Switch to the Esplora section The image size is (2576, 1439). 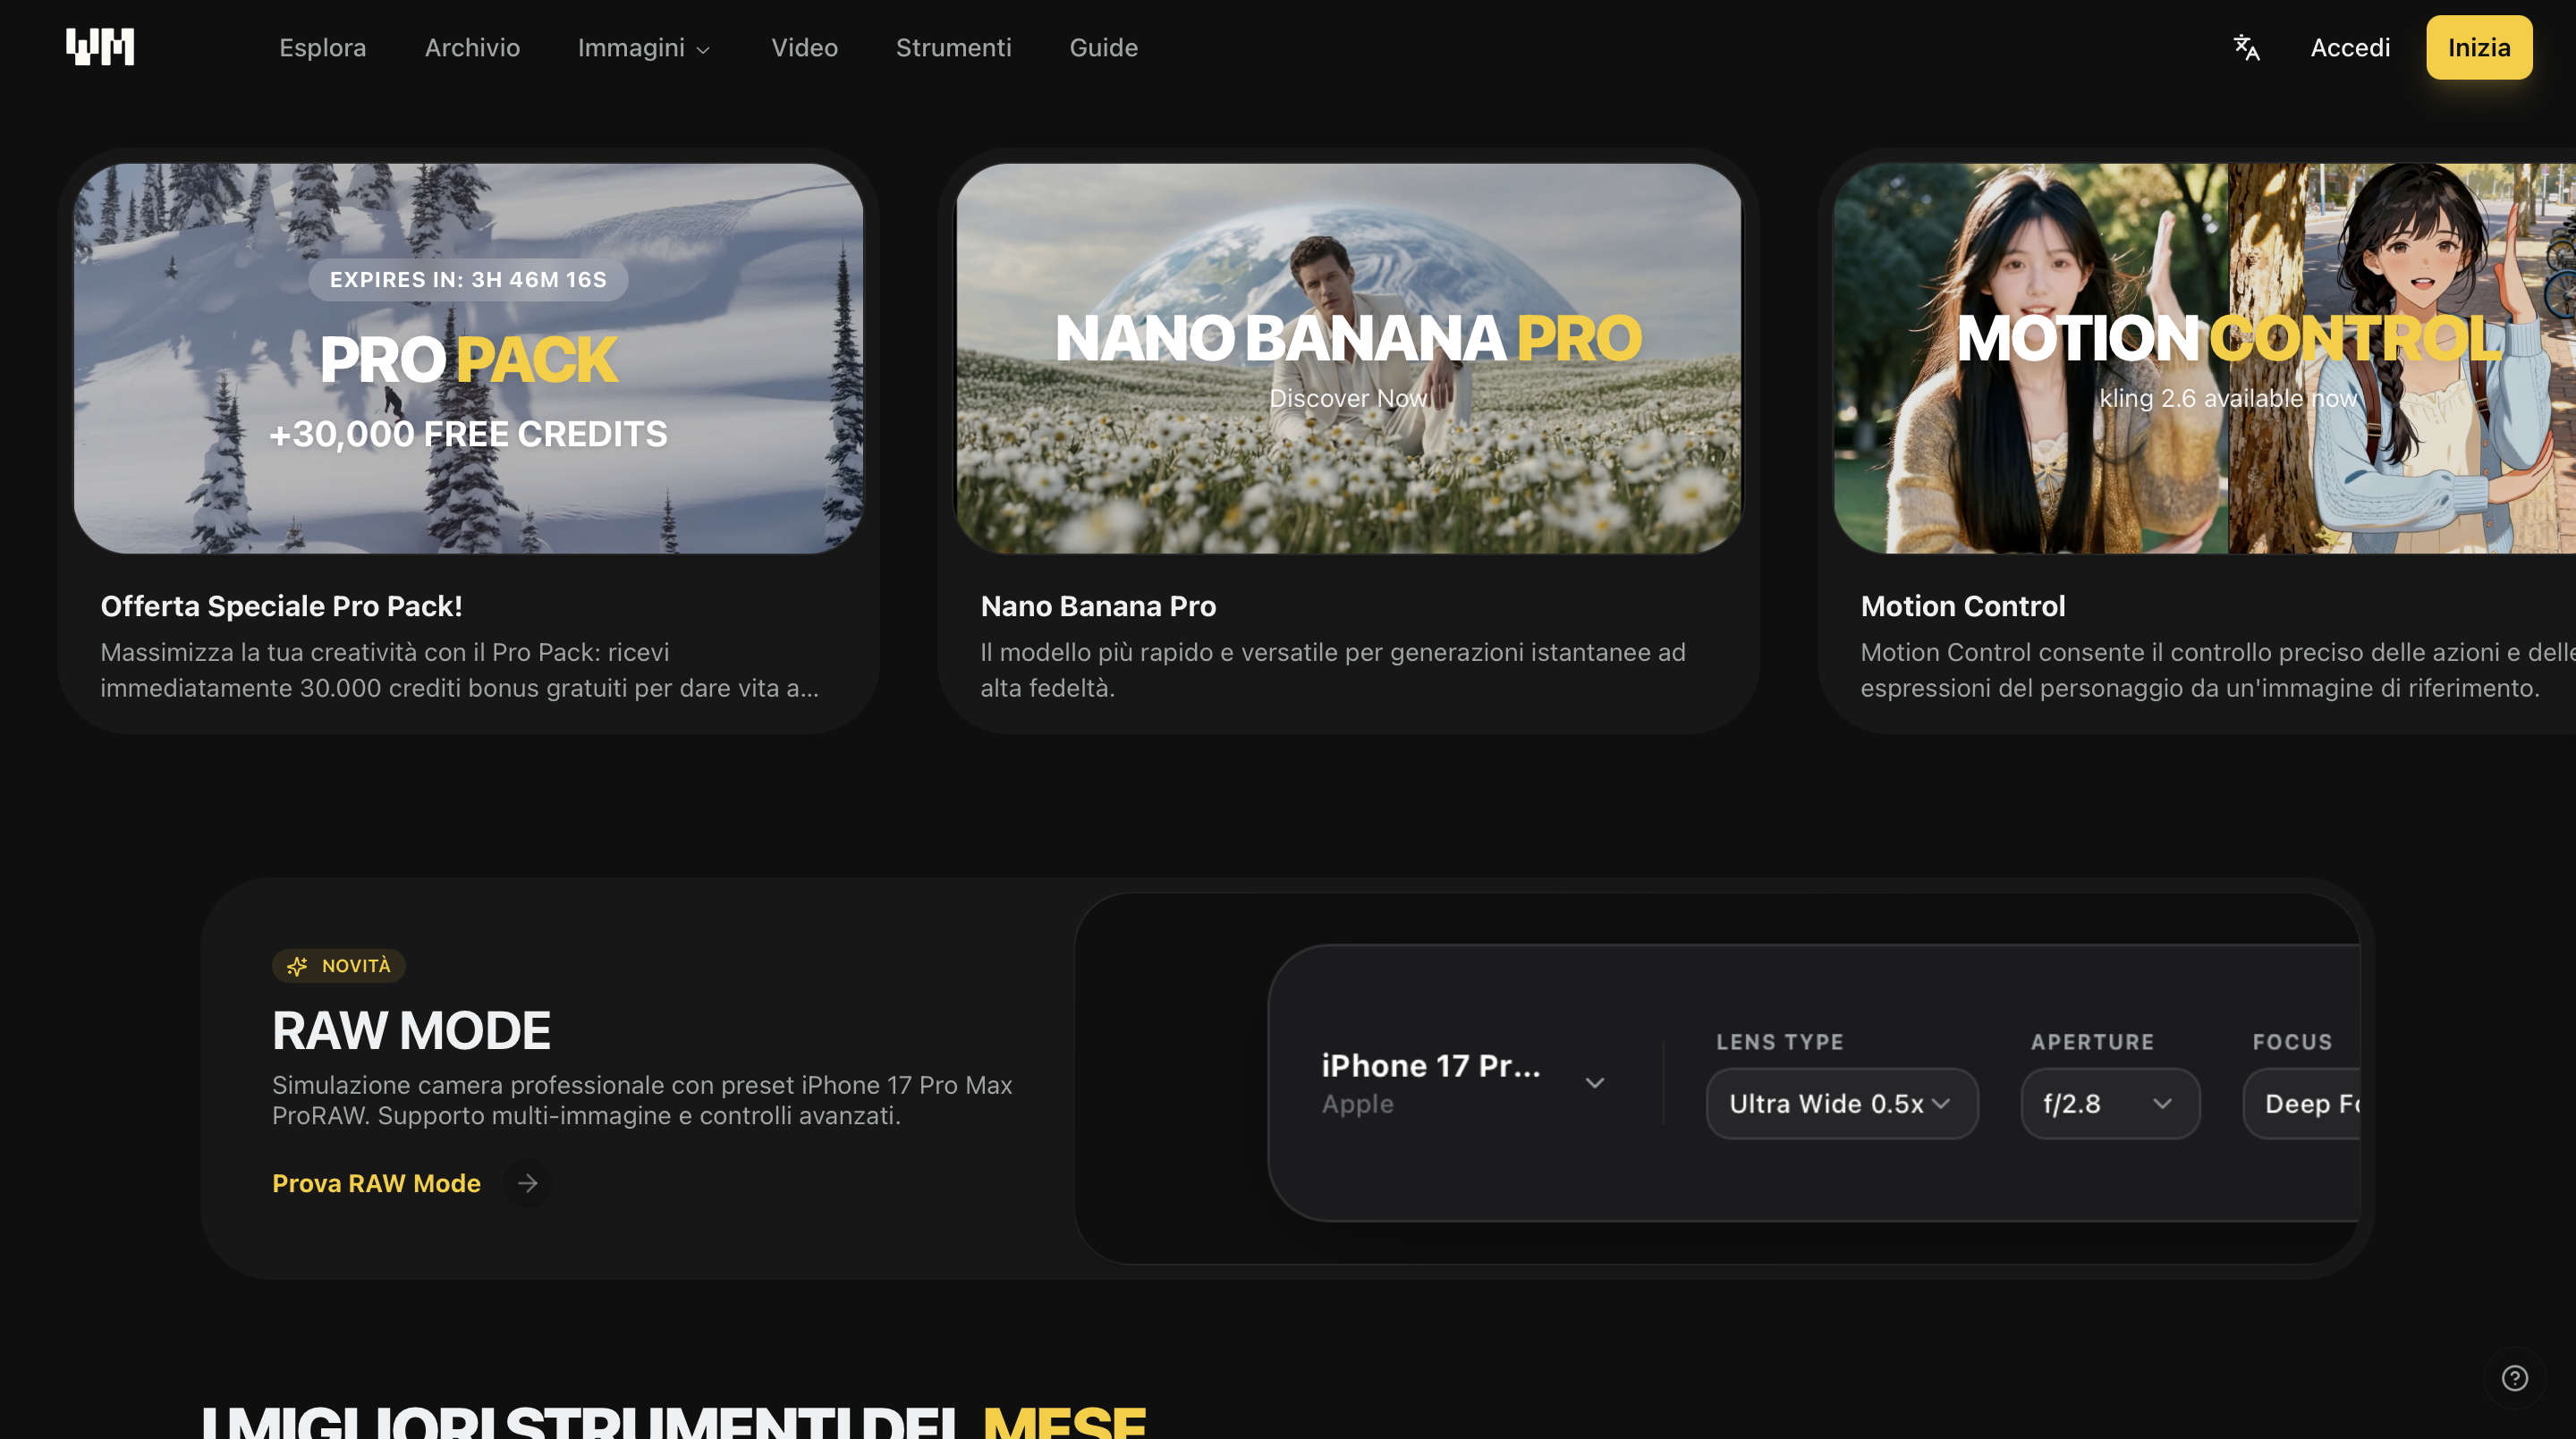coord(322,47)
